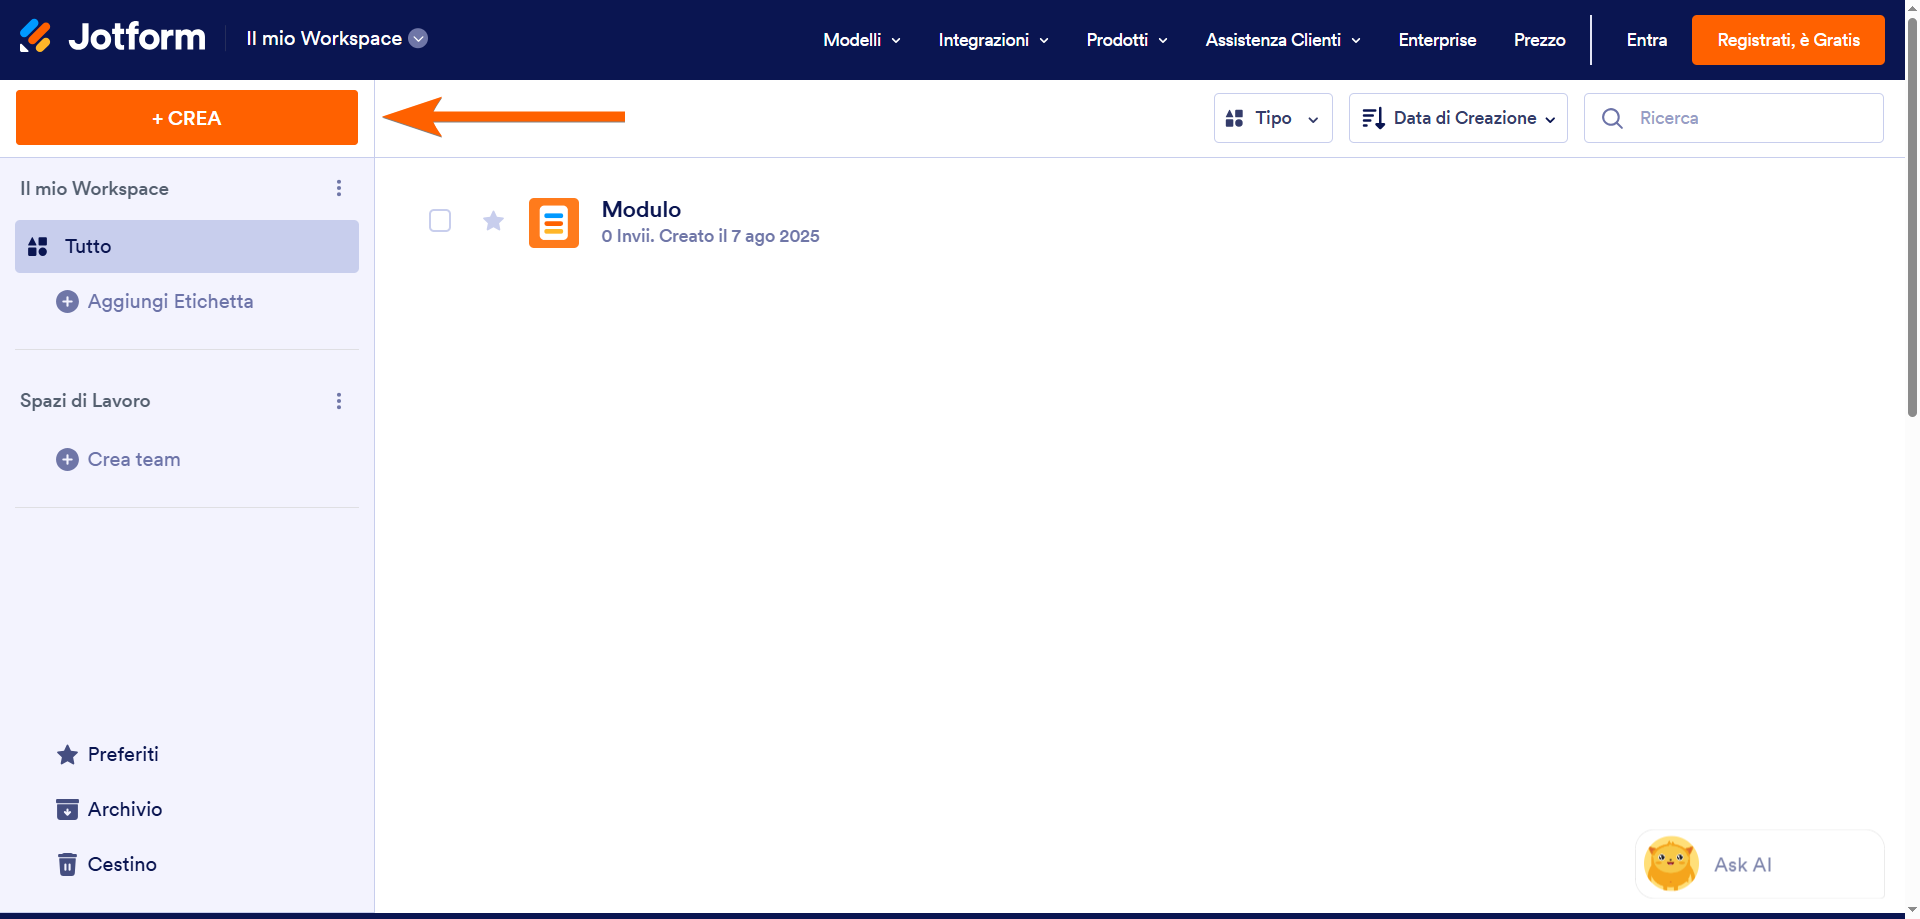Click the Jotform logo
Image resolution: width=1920 pixels, height=919 pixels.
[110, 37]
